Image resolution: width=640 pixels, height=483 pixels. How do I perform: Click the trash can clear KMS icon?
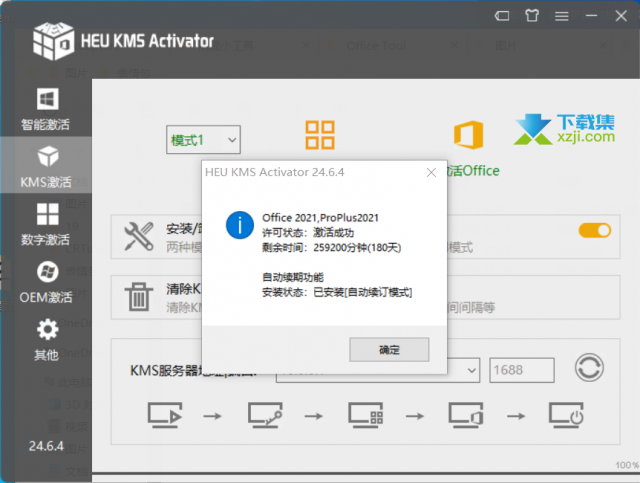[137, 297]
